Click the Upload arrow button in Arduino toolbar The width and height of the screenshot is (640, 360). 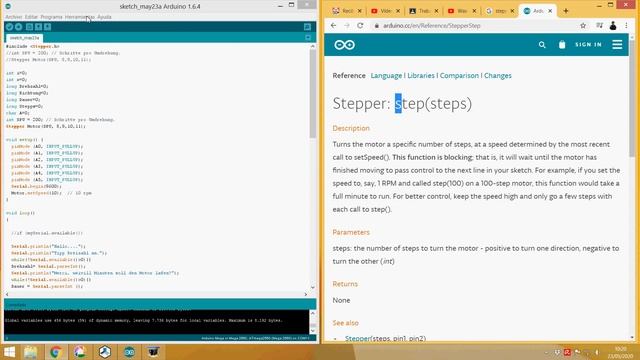(x=18, y=27)
